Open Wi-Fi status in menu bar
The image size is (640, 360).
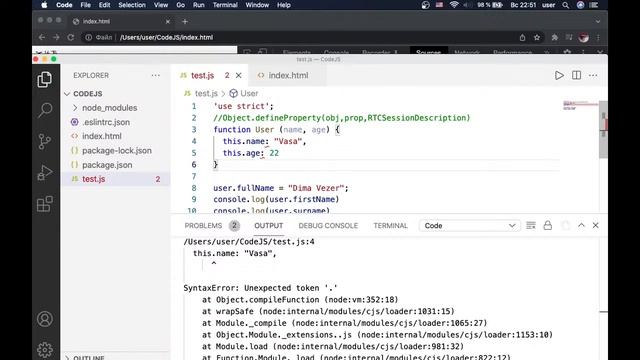(454, 5)
